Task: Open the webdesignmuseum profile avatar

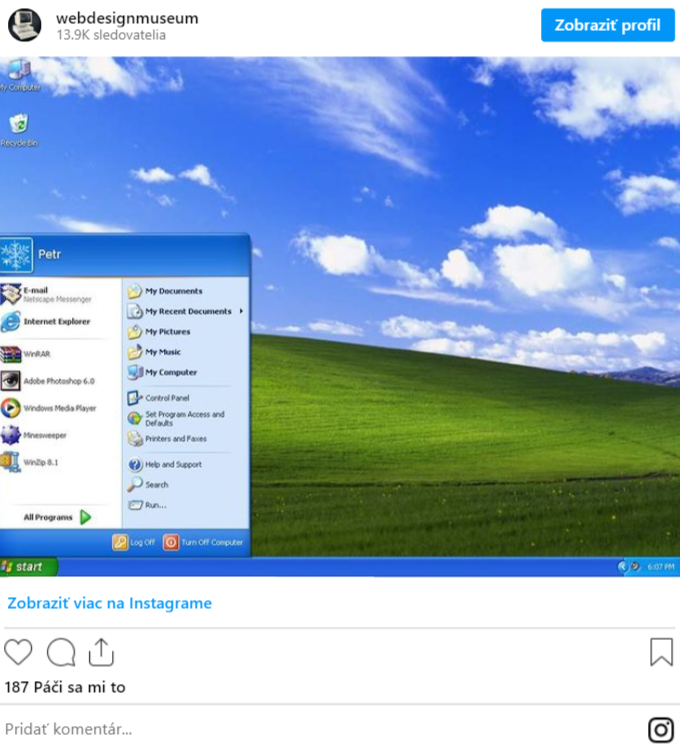Action: (x=24, y=25)
